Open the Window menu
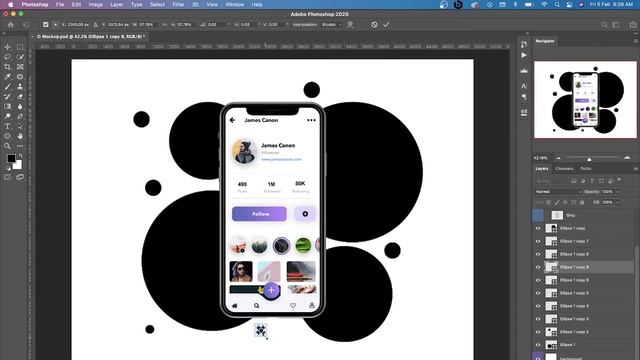 pos(234,4)
